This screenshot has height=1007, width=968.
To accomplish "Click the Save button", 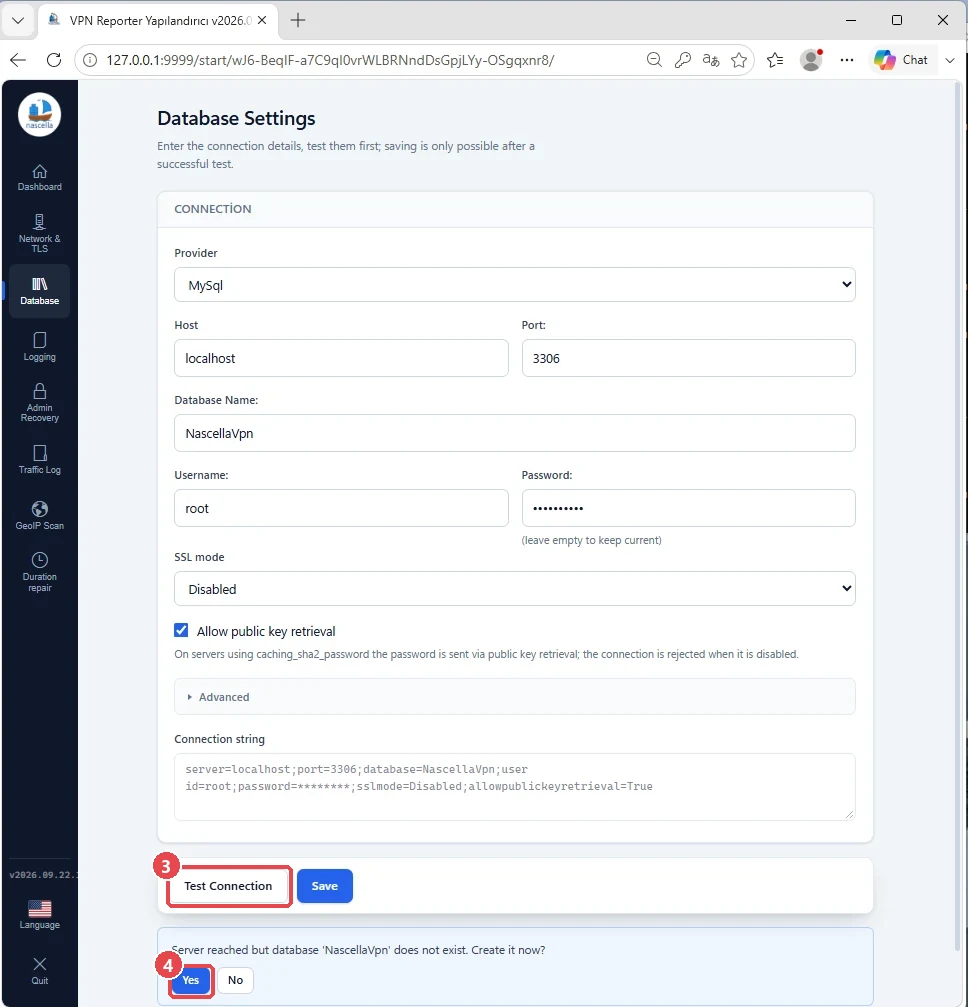I will (x=324, y=886).
